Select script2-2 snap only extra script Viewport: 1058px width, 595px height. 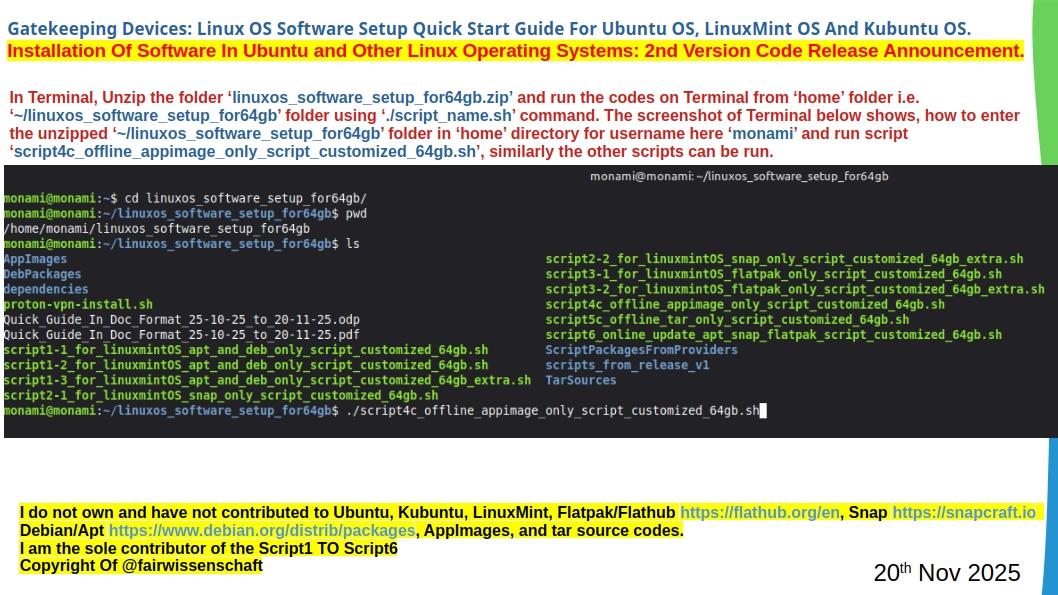pos(784,259)
